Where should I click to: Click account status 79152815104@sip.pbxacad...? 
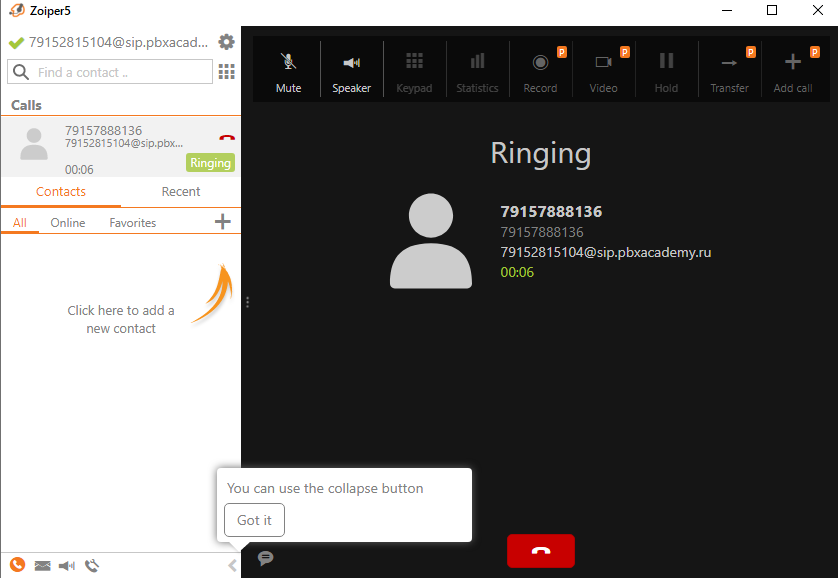[118, 42]
